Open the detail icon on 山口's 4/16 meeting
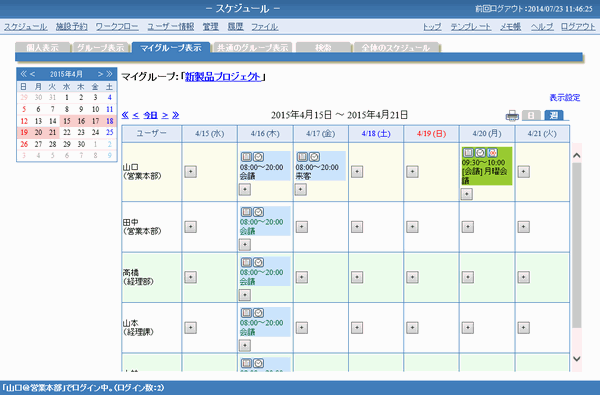Image resolution: width=600 pixels, height=395 pixels. (x=246, y=157)
